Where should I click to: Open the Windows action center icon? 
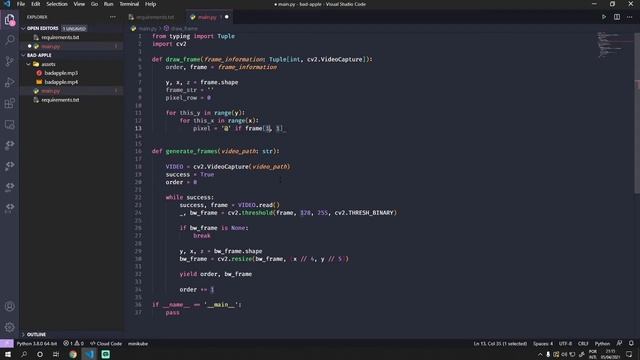coord(629,354)
